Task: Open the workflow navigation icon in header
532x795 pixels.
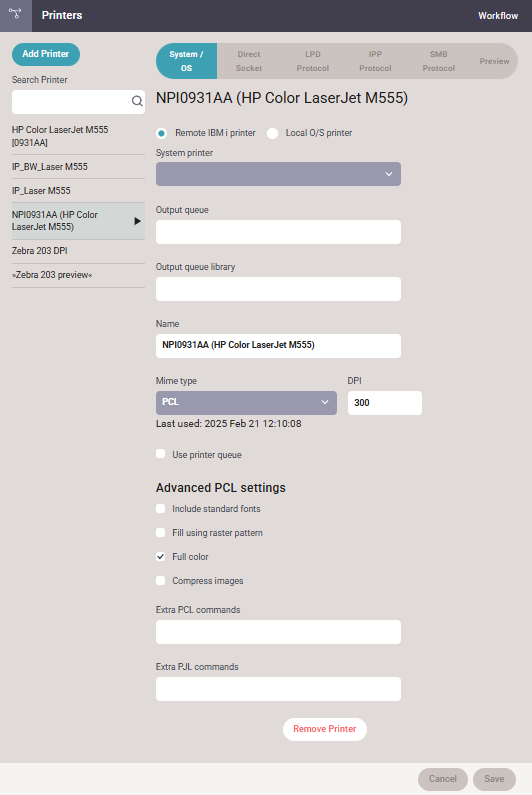Action: 15,15
